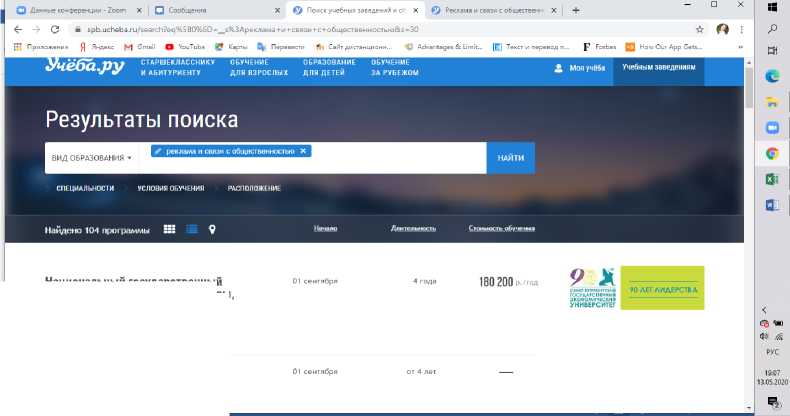Remove the реклама и связи search tag
The height and width of the screenshot is (416, 790).
[x=303, y=151]
